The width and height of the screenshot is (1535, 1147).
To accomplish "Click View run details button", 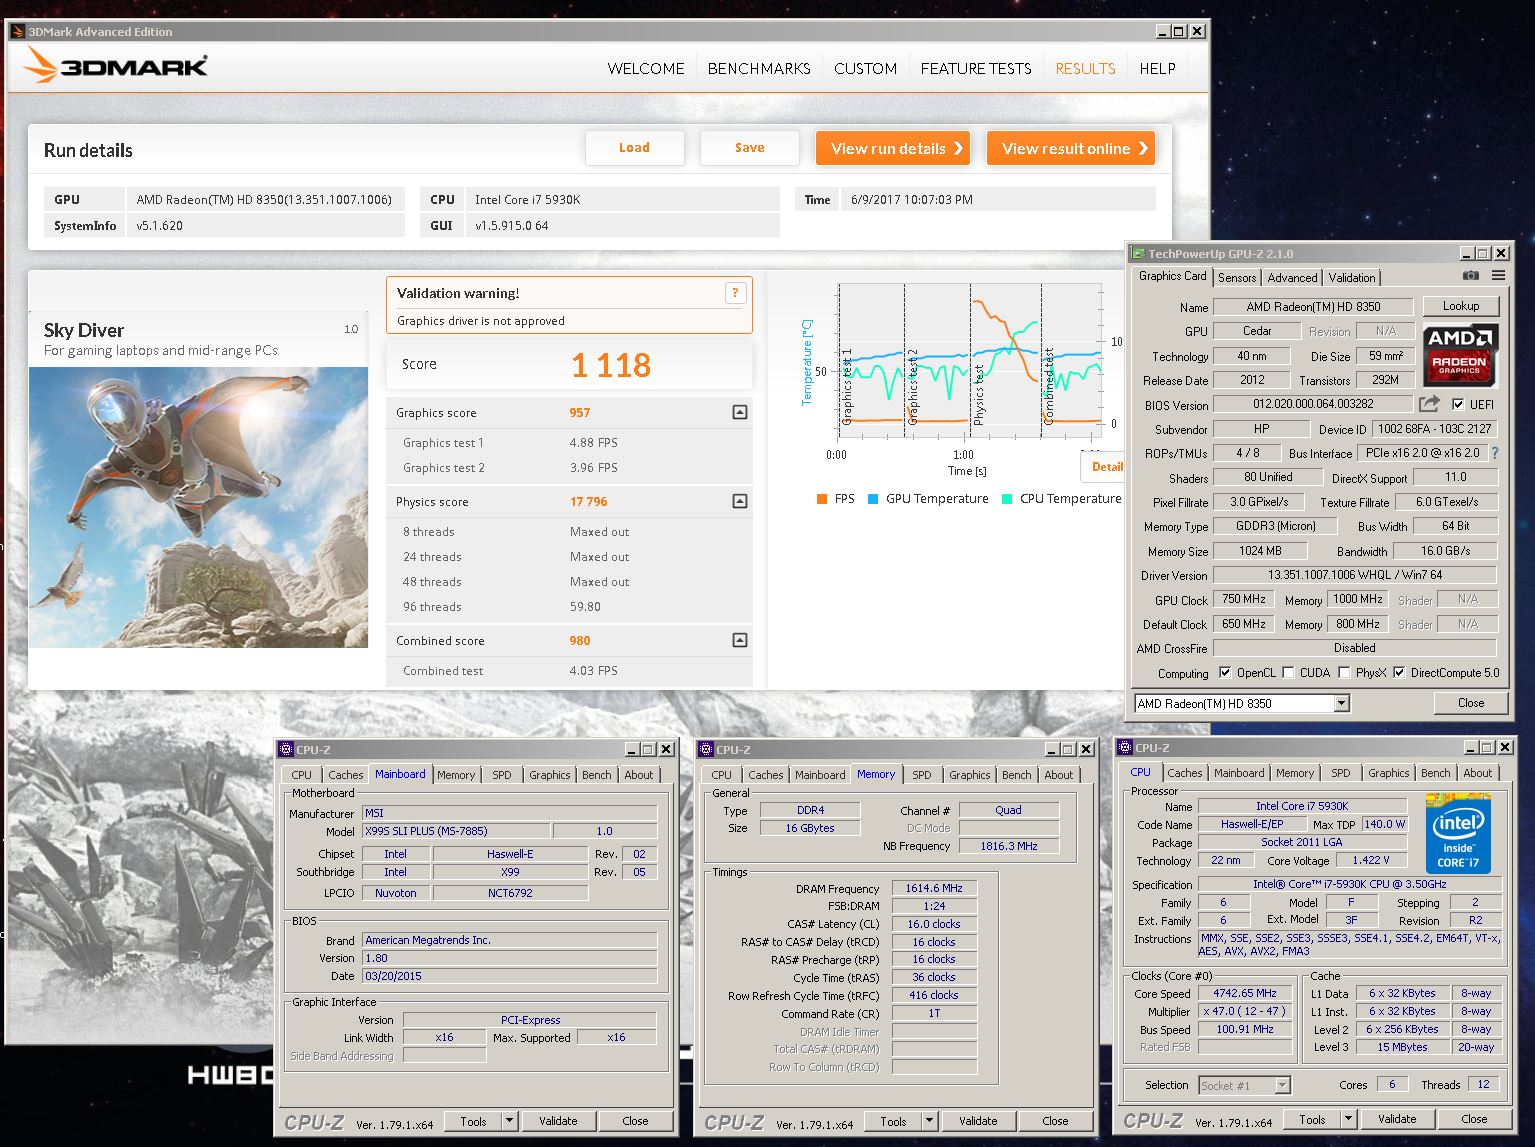I will pyautogui.click(x=893, y=148).
